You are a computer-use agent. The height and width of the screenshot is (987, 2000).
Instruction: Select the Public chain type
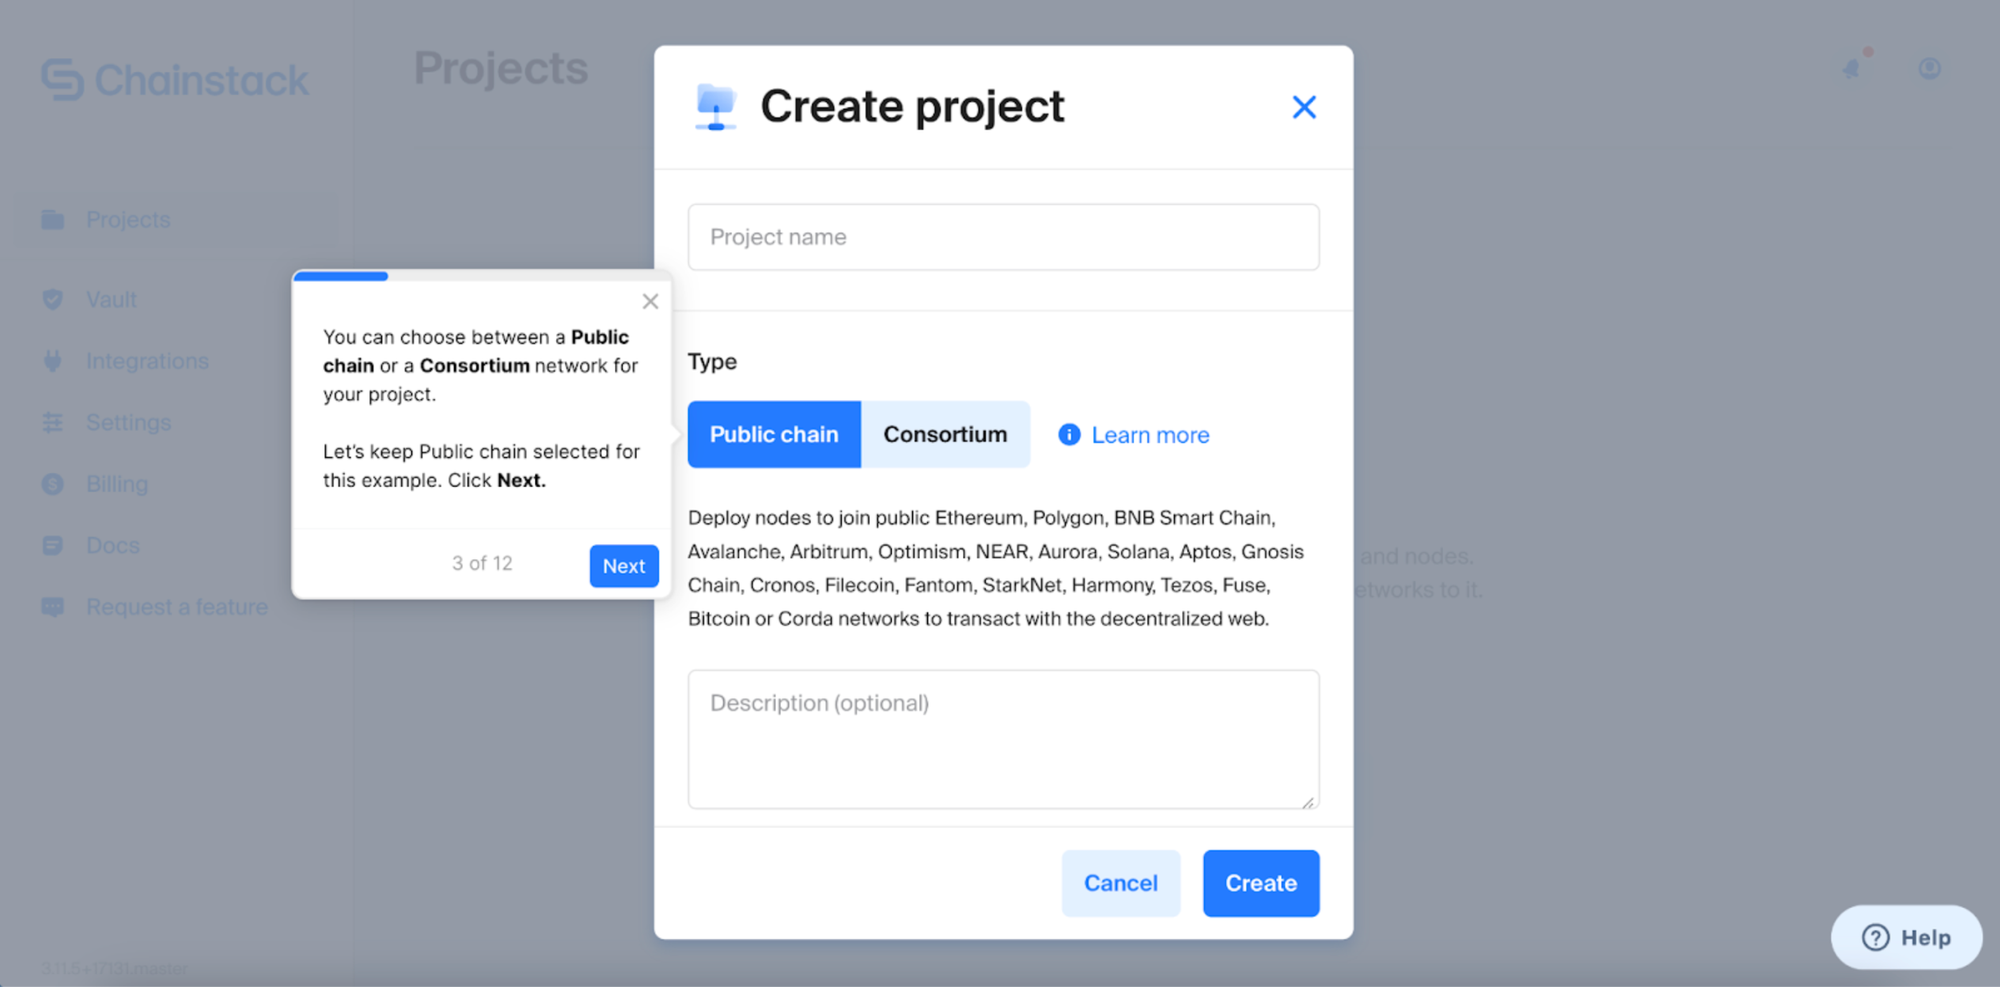[x=774, y=434]
